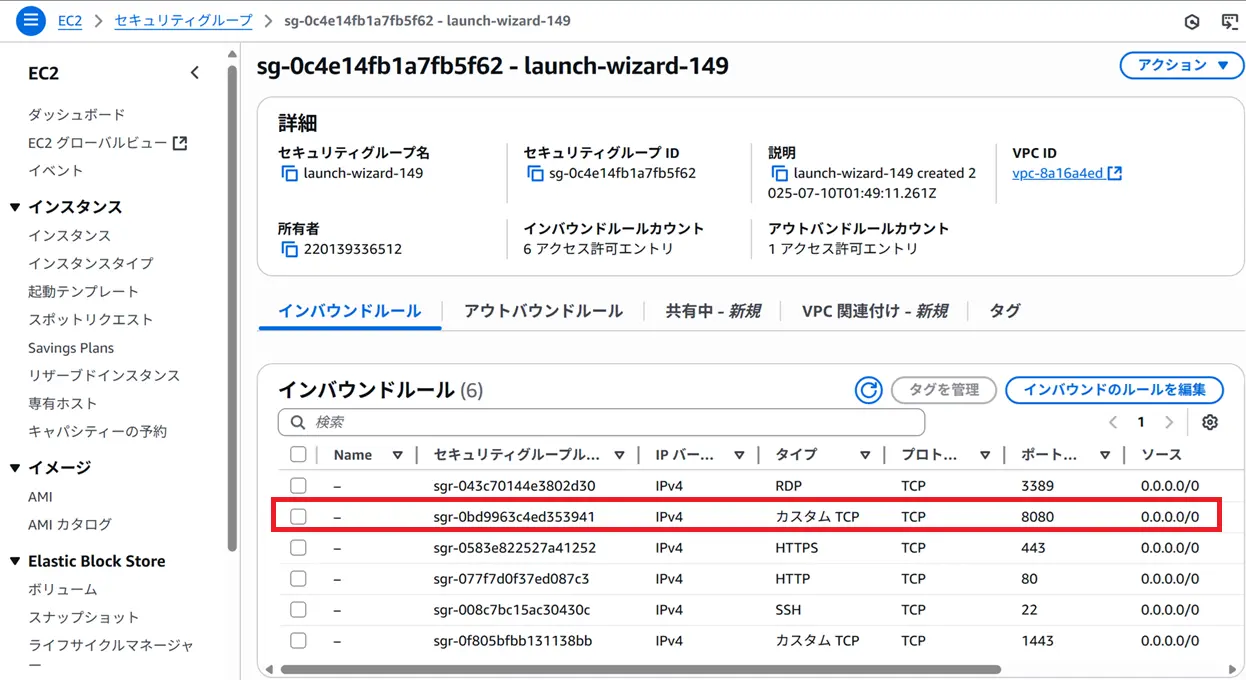Sort by IP バージョン column arrow

[x=739, y=455]
